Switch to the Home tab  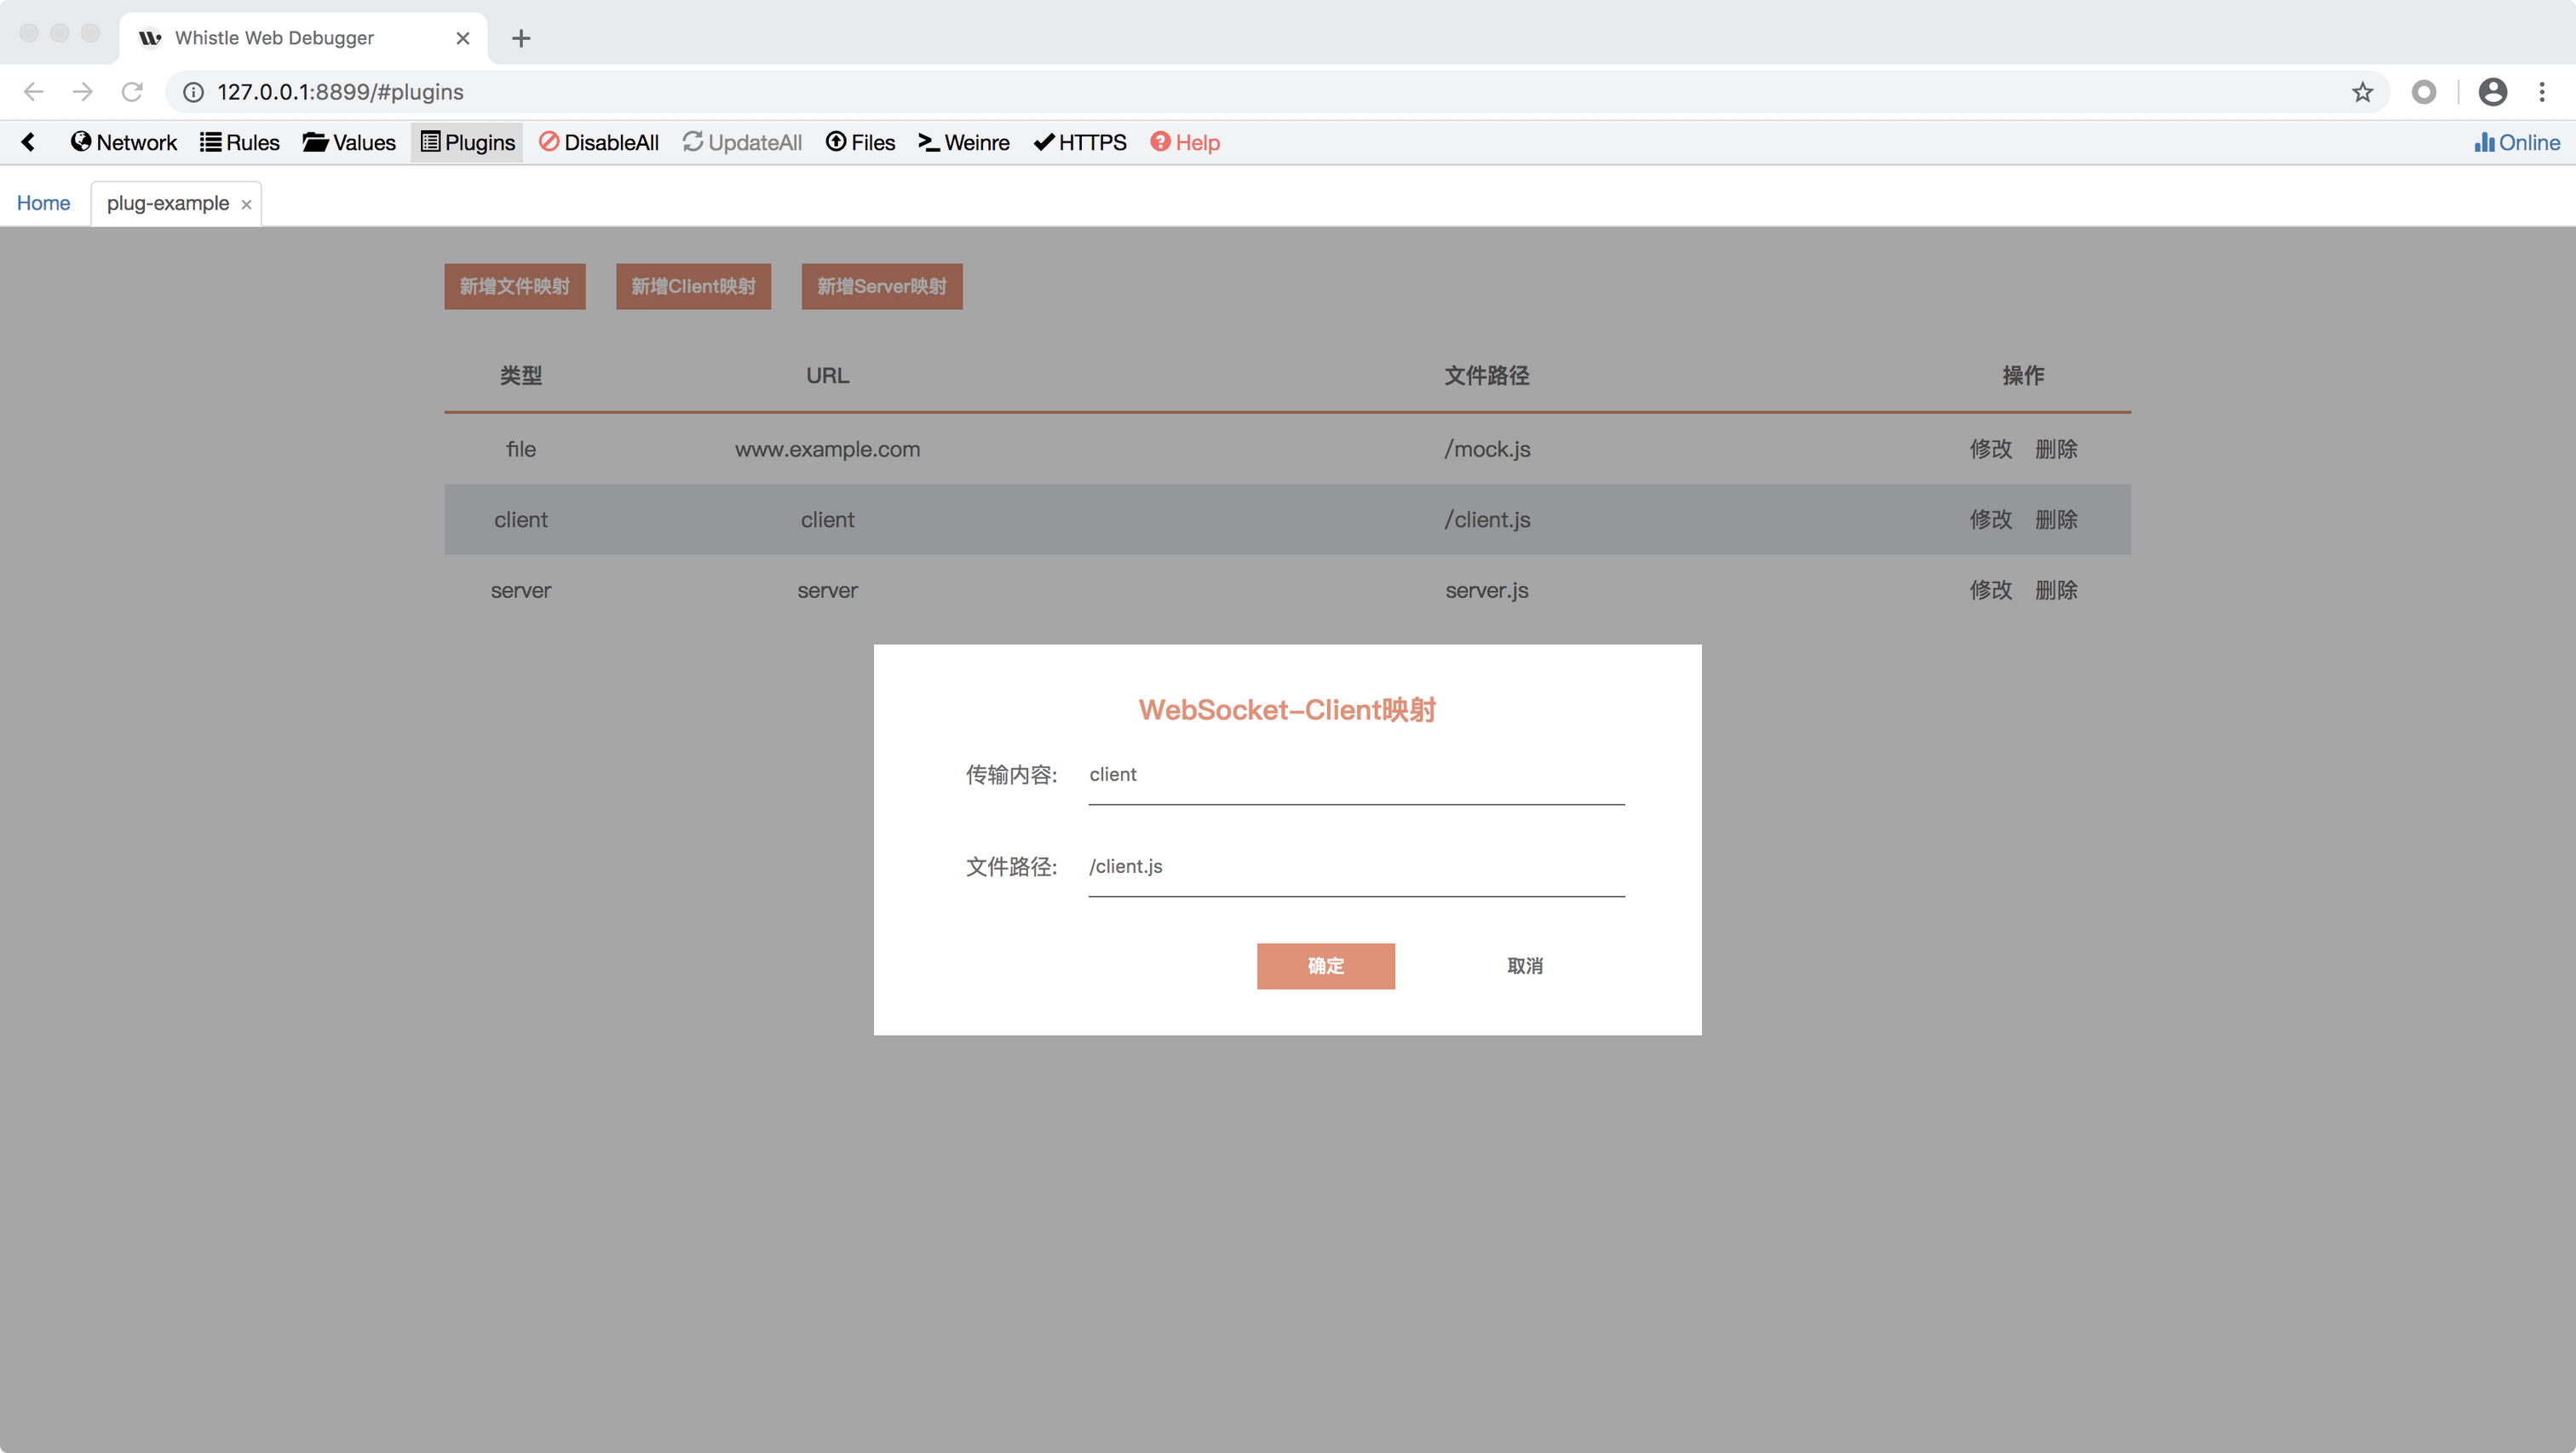43,203
